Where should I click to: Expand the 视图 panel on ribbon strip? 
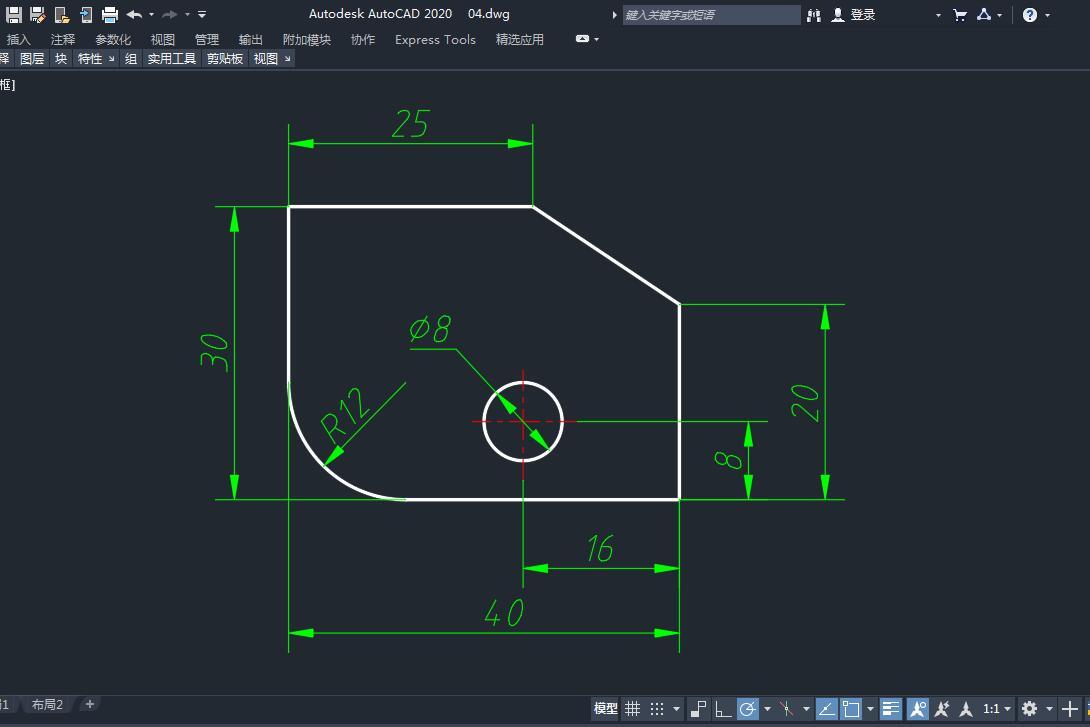tap(272, 59)
